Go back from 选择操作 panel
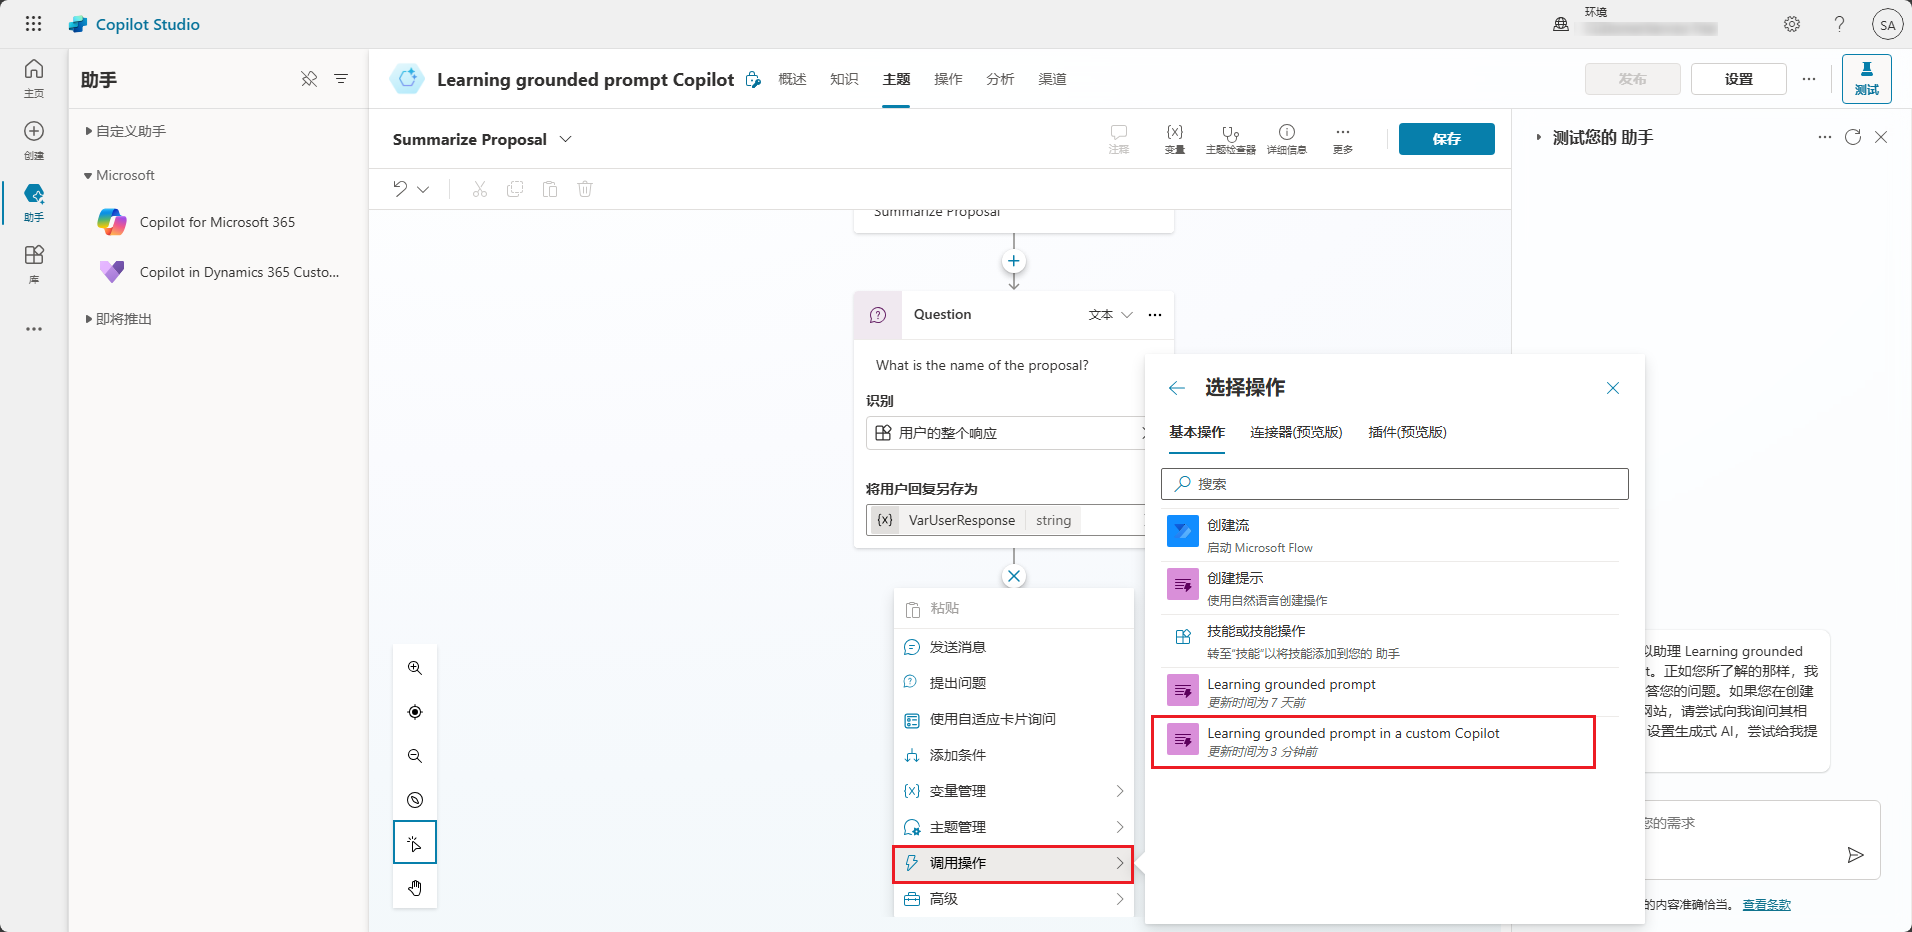The width and height of the screenshot is (1912, 932). 1177,388
